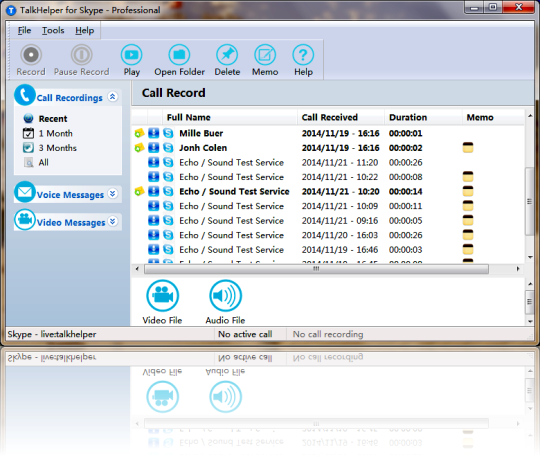Click memo icon for 09:16 Echo call

click(x=468, y=220)
